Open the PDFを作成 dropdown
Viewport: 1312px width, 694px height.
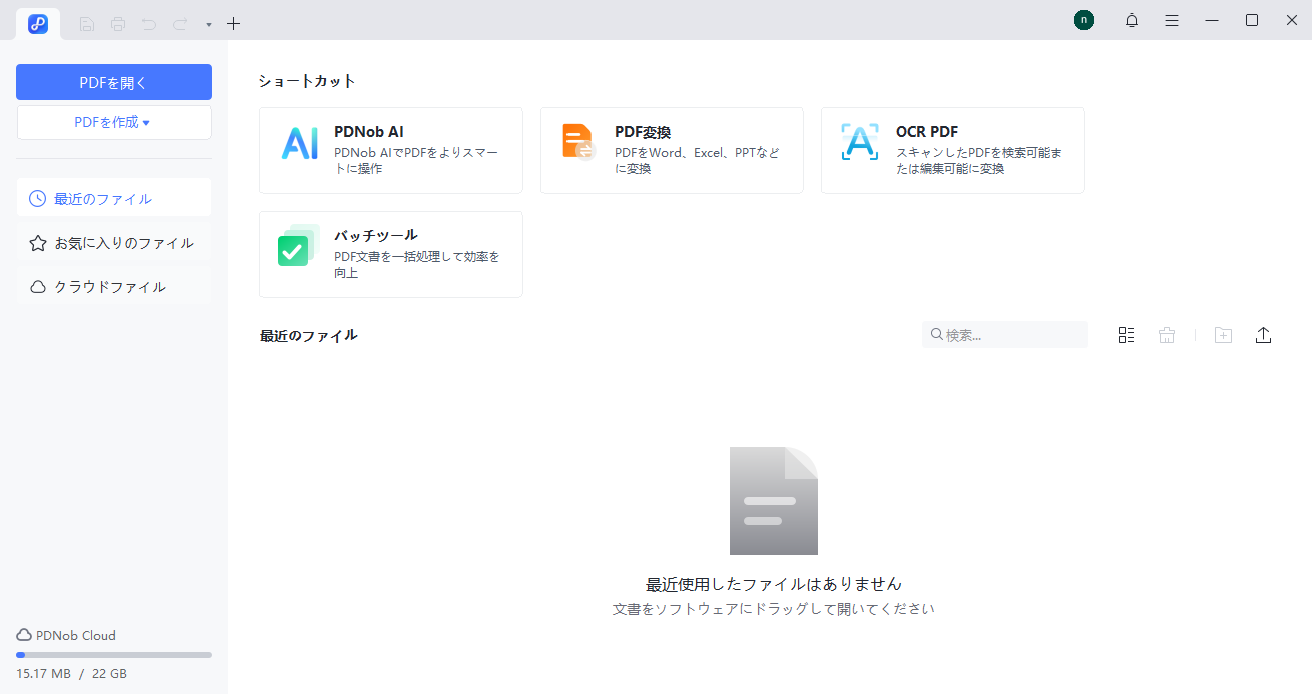[x=113, y=122]
